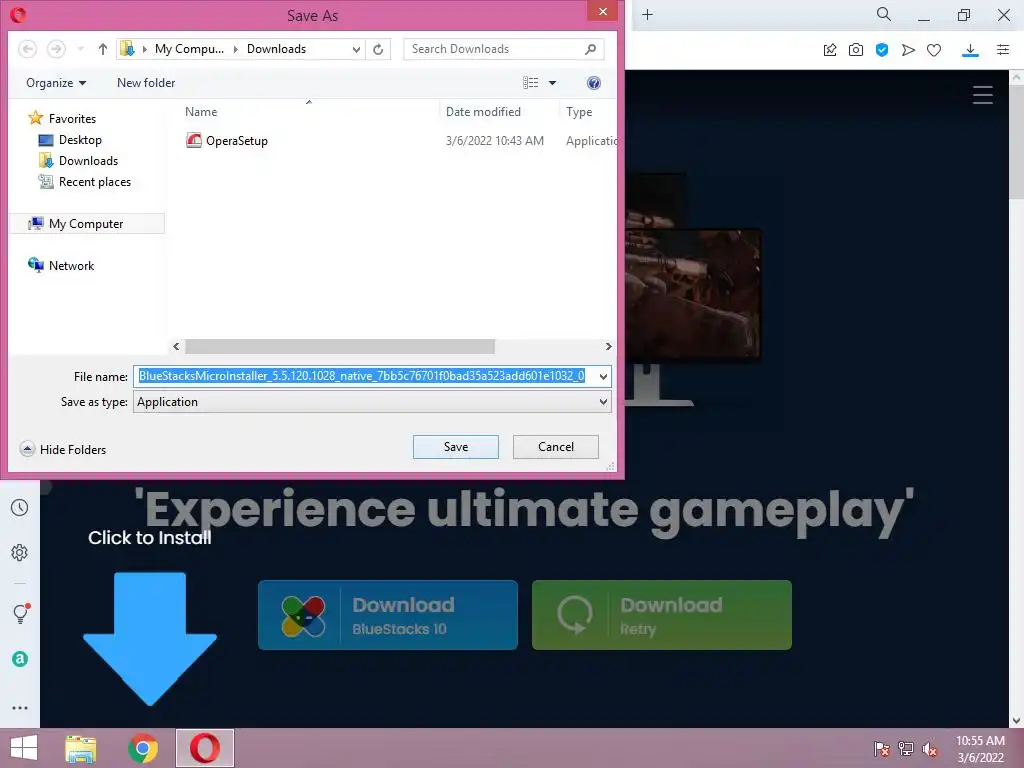Select My Computer in navigation pane
This screenshot has width=1024, height=768.
88,223
